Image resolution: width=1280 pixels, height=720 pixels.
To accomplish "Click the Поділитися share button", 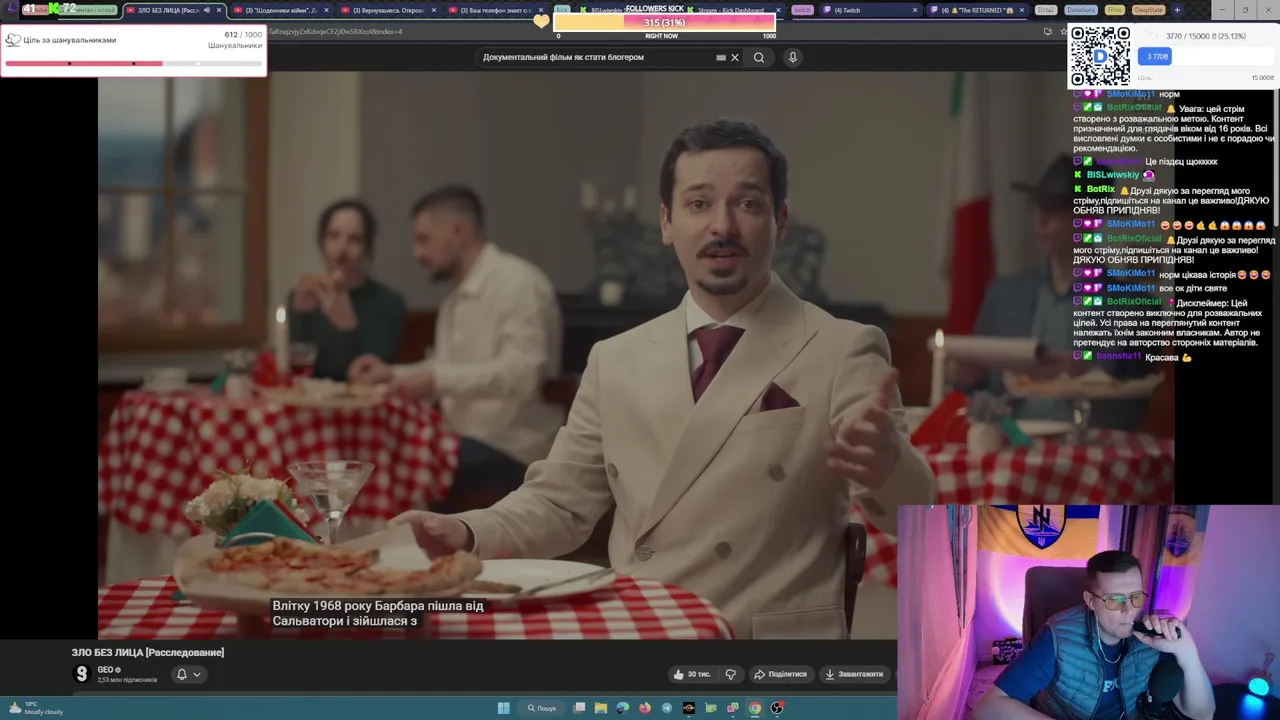I will (780, 674).
